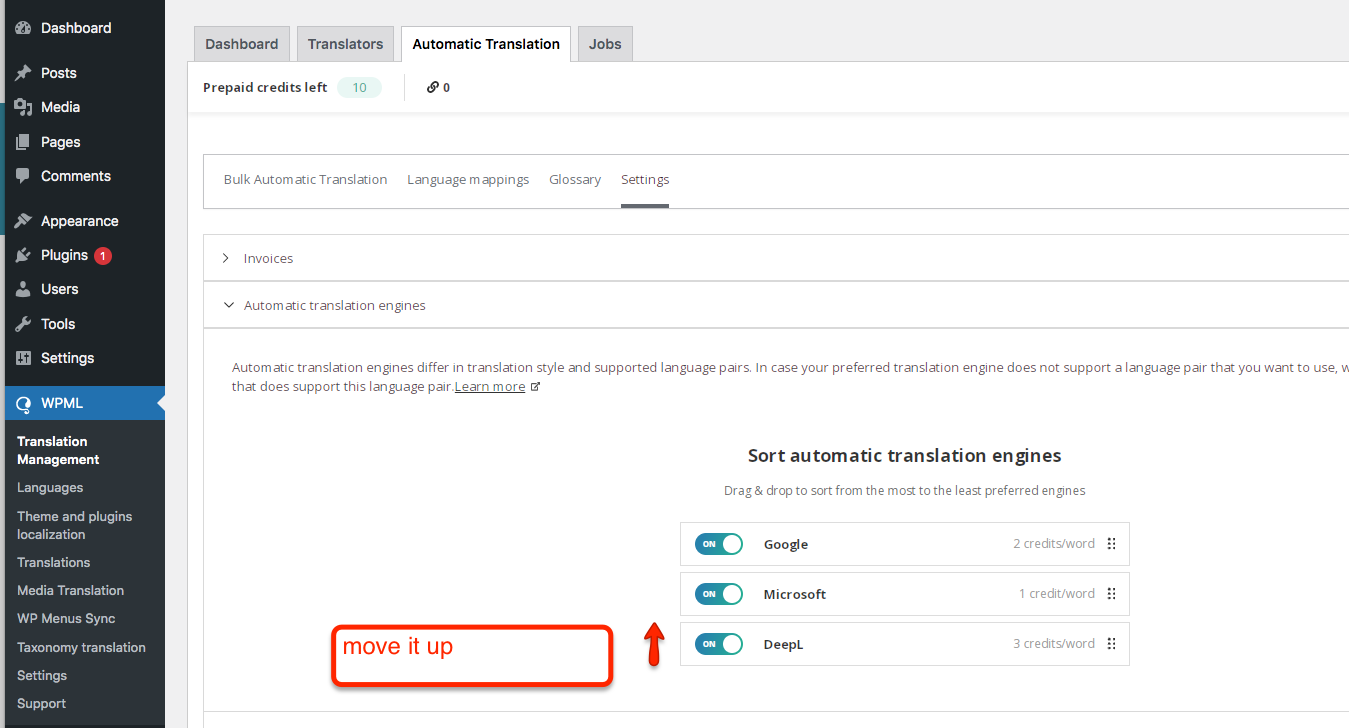
Task: Open the Glossary sub-tab
Action: tap(575, 180)
